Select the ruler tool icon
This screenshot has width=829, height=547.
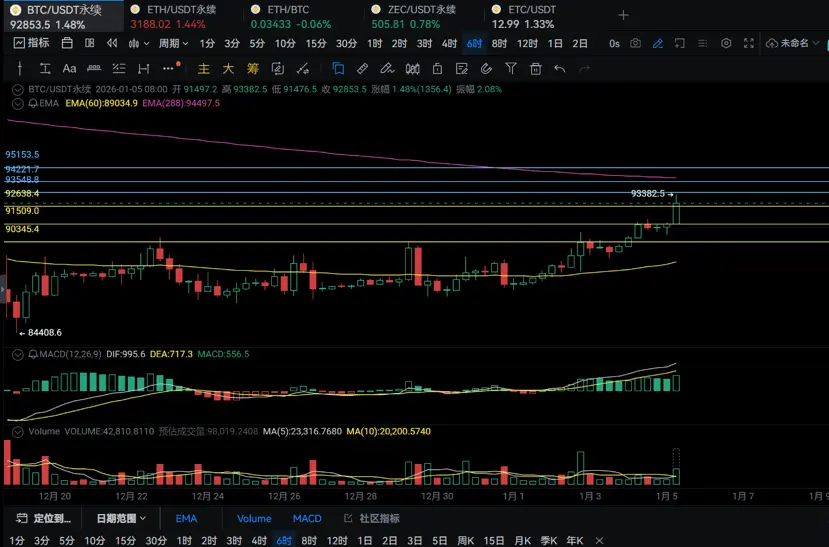point(362,68)
